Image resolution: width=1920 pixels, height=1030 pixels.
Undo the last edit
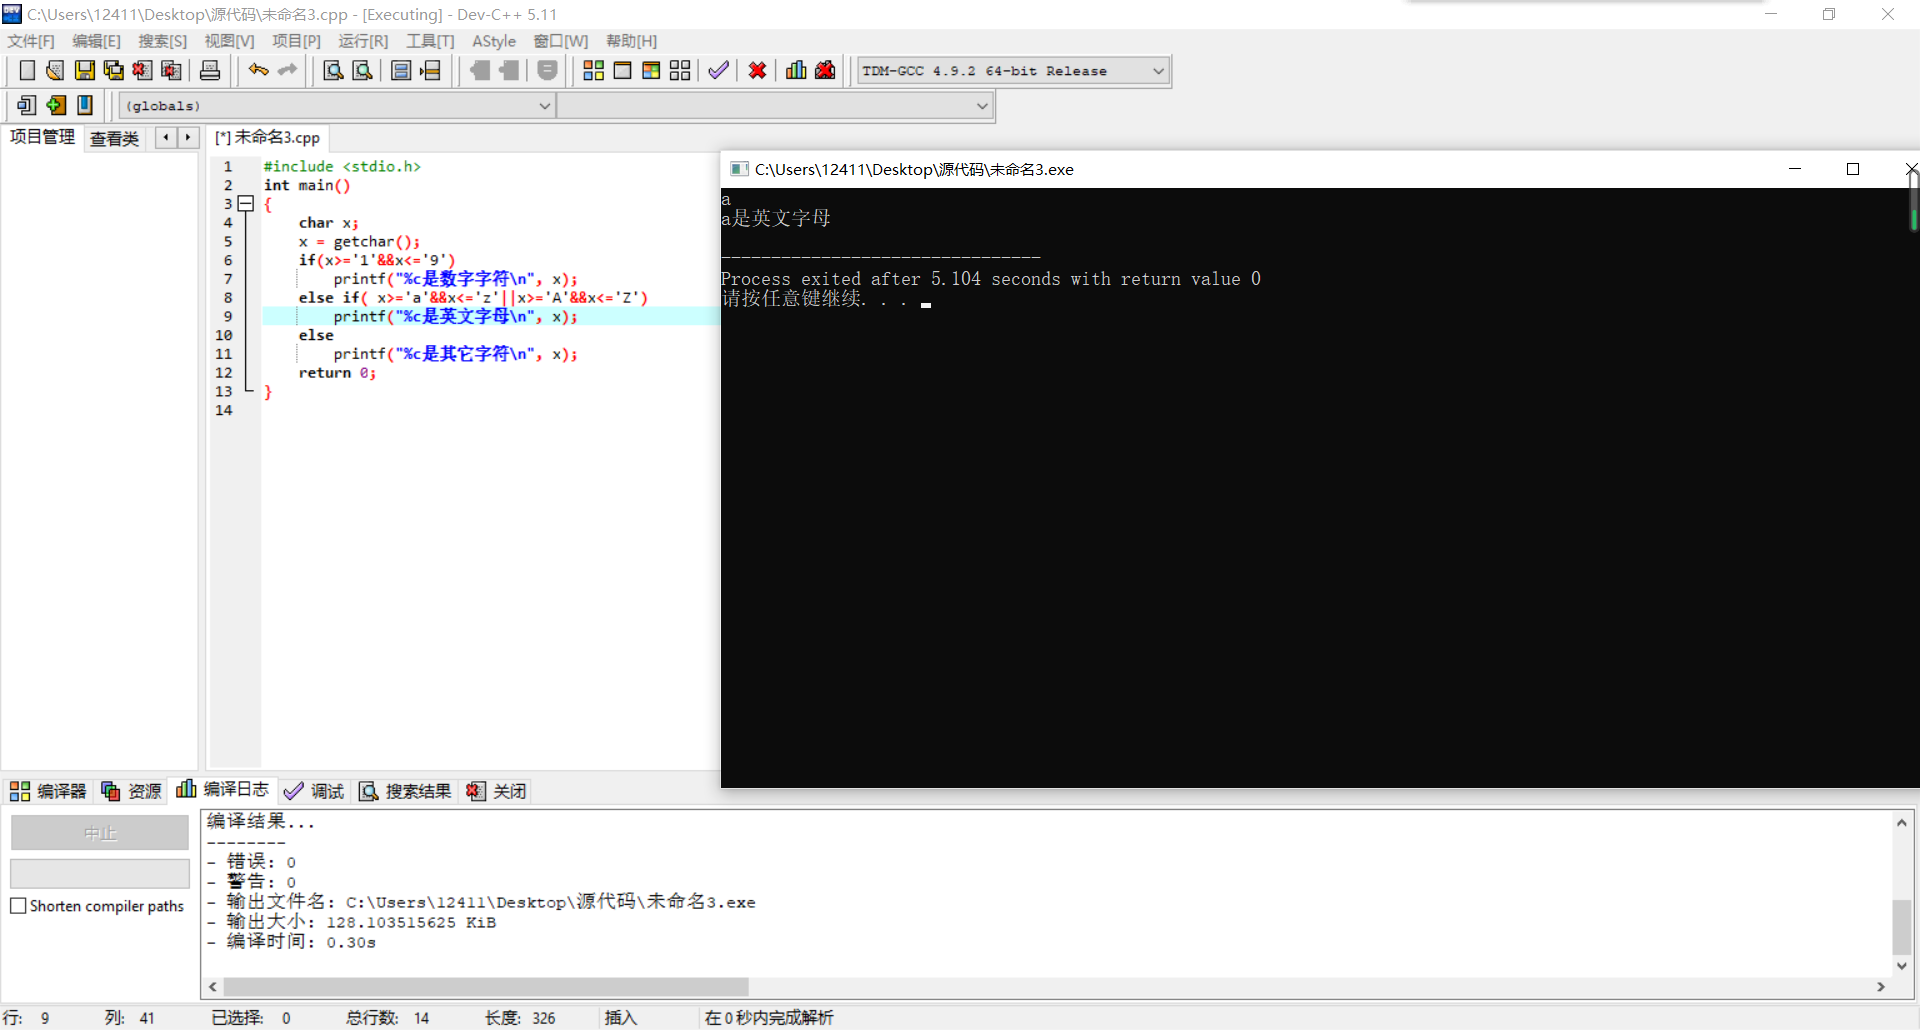(259, 70)
